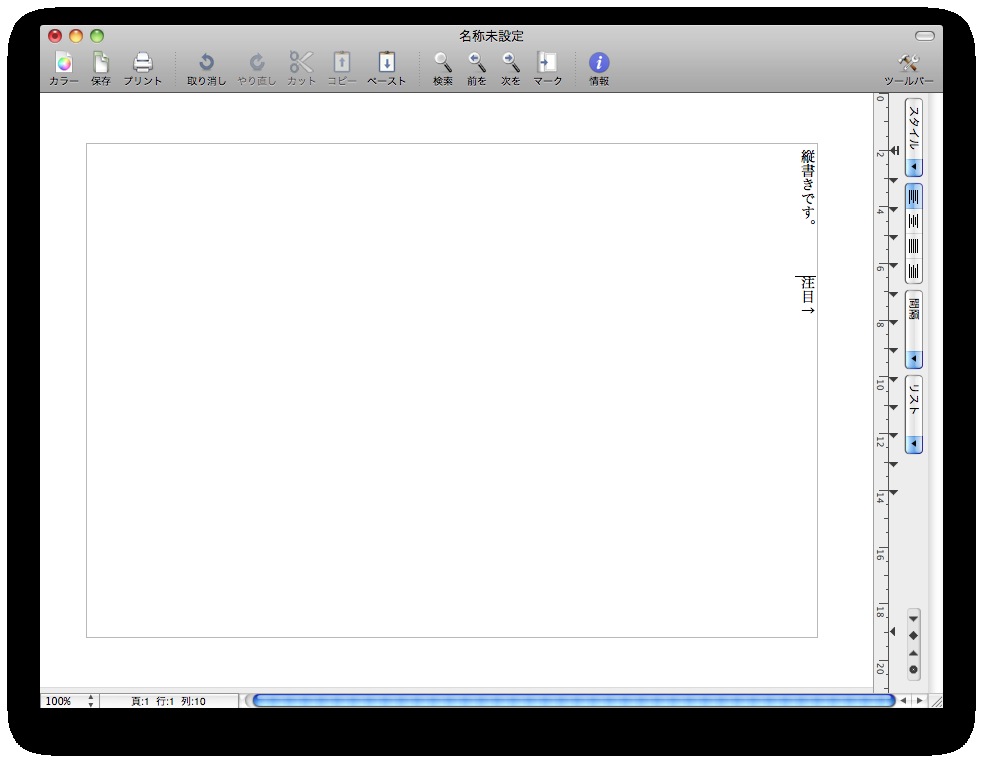Image resolution: width=983 pixels, height=763 pixels.
Task: Click the 注目→ text in document
Action: click(x=808, y=295)
